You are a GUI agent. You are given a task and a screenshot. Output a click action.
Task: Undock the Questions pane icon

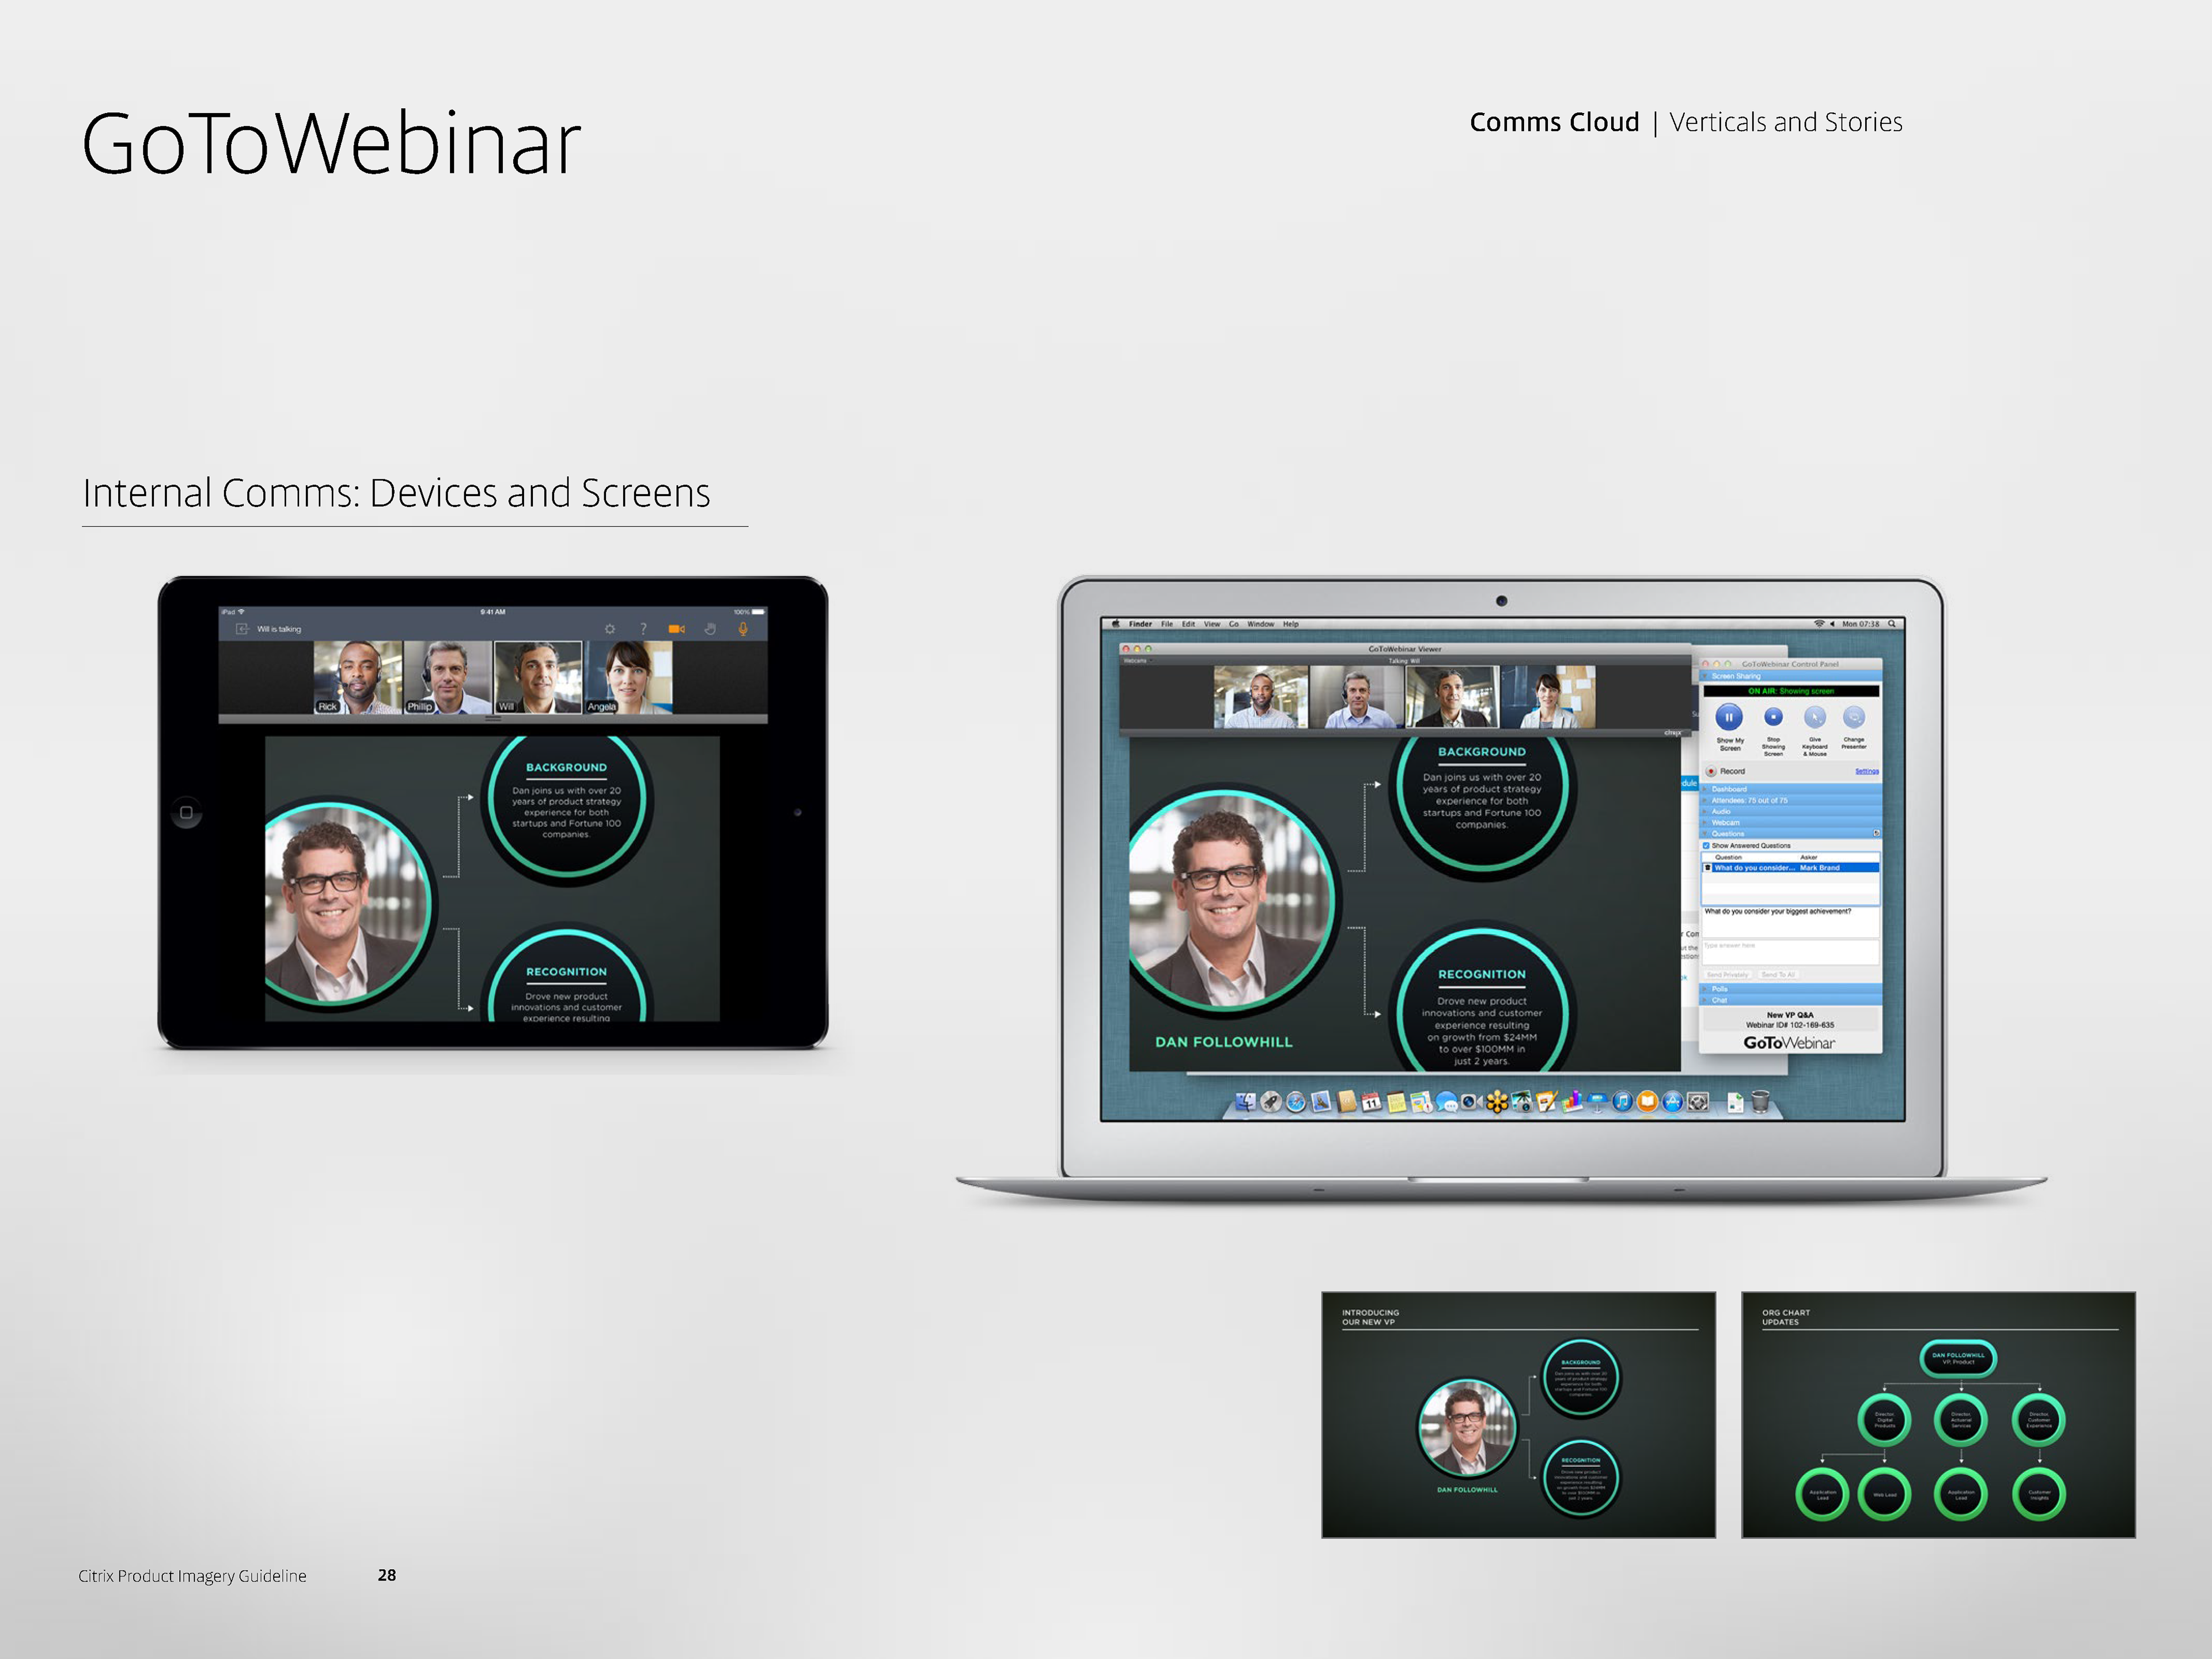pos(1876,833)
